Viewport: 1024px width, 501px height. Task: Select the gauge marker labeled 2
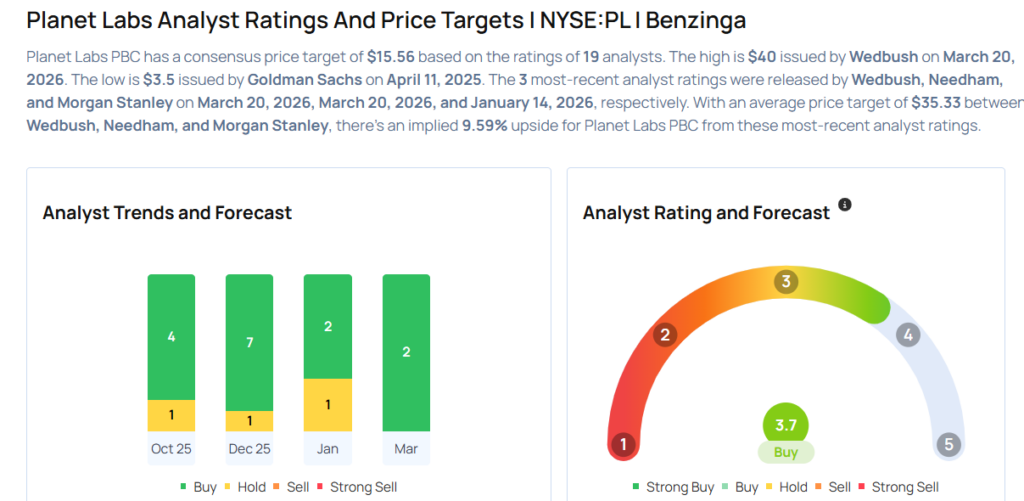[663, 335]
